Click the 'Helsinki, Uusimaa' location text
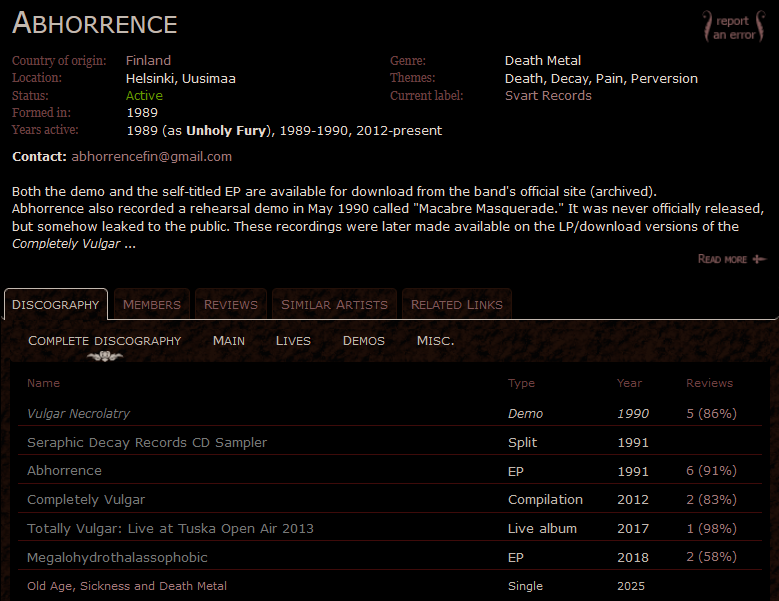 180,78
